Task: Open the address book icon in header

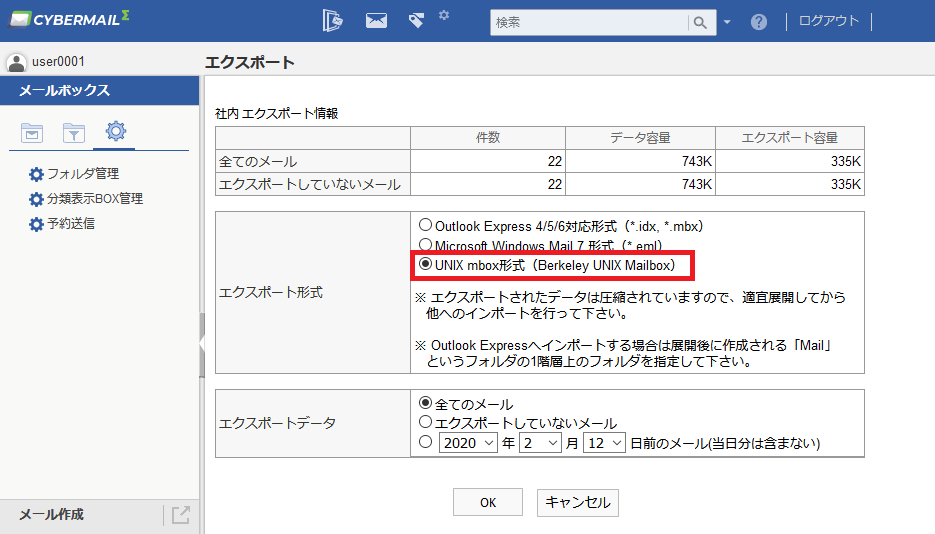Action: click(332, 21)
